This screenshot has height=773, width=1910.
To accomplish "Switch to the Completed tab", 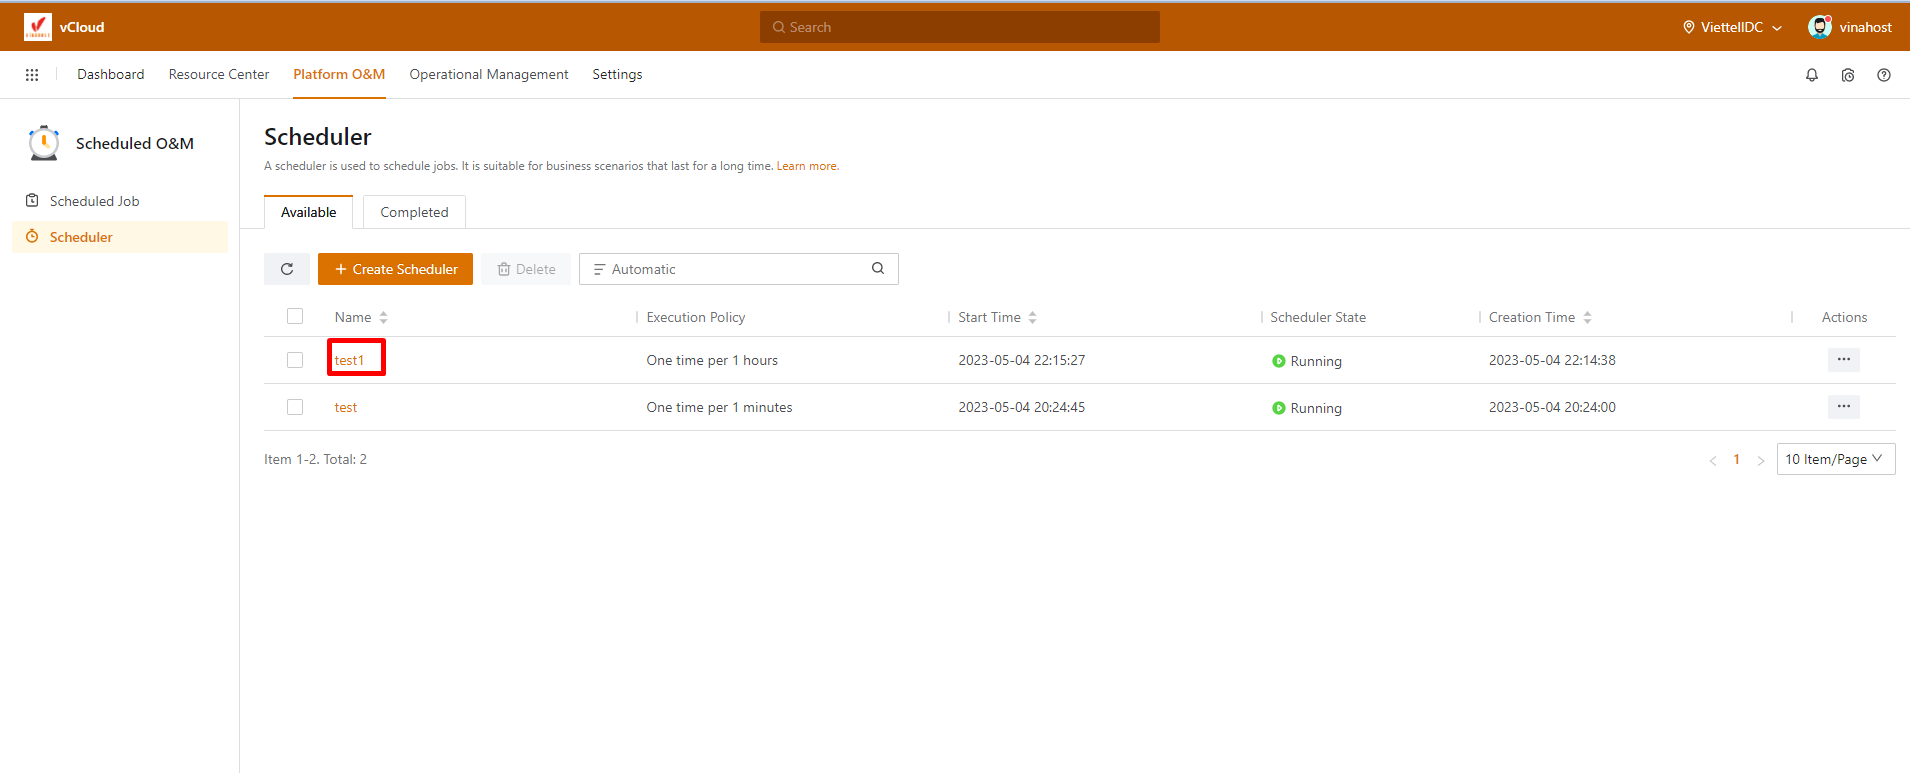I will pos(414,212).
